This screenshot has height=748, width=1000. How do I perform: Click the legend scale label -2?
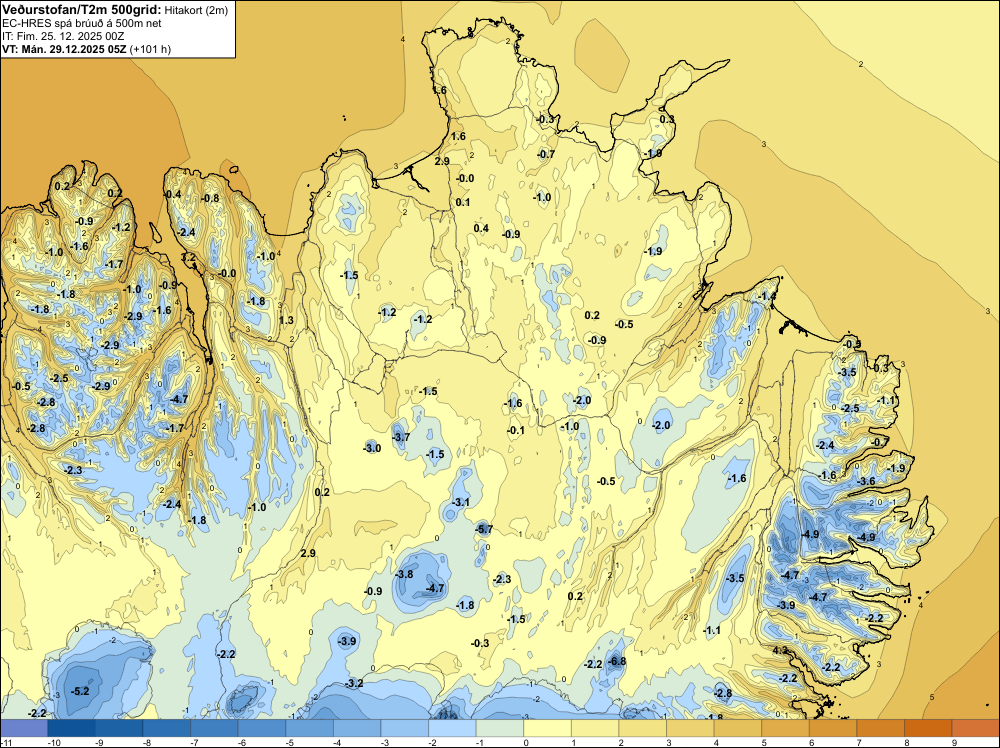pyautogui.click(x=434, y=742)
